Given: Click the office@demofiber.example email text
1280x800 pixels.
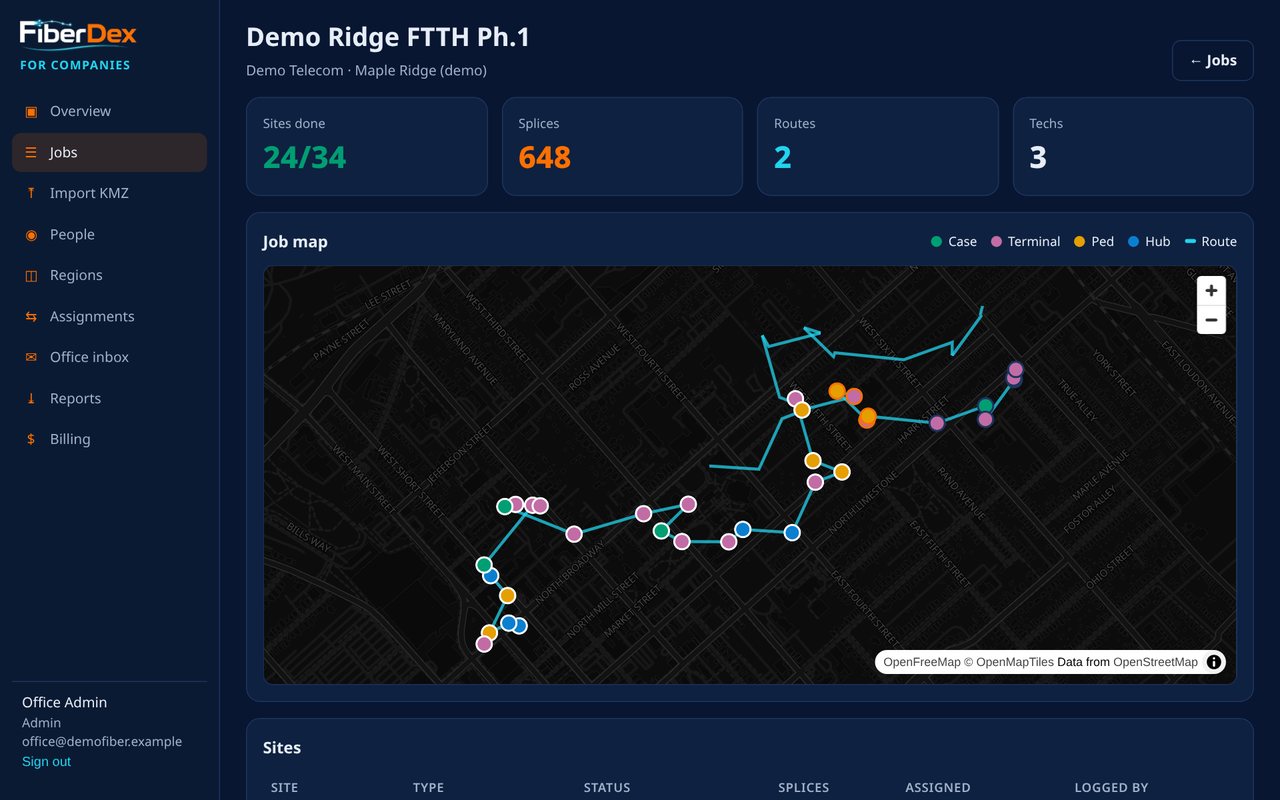Looking at the screenshot, I should point(102,742).
